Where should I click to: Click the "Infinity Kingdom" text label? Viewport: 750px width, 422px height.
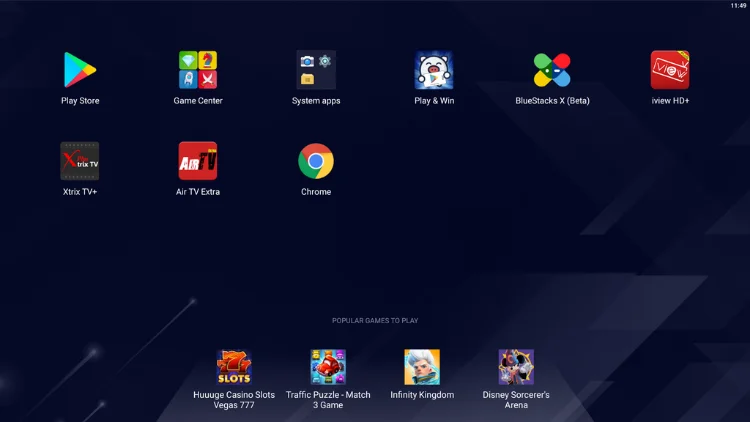click(422, 395)
